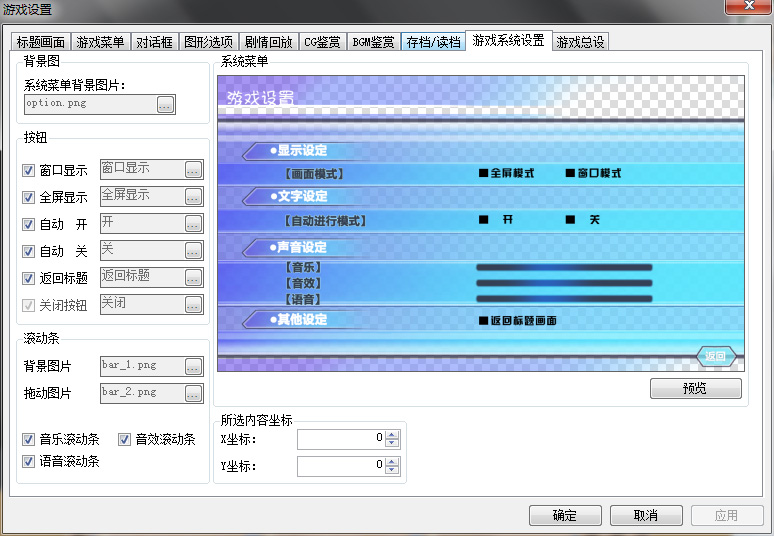This screenshot has height=536, width=774.
Task: Disable the 返回标题 checkbox
Action: coord(29,278)
